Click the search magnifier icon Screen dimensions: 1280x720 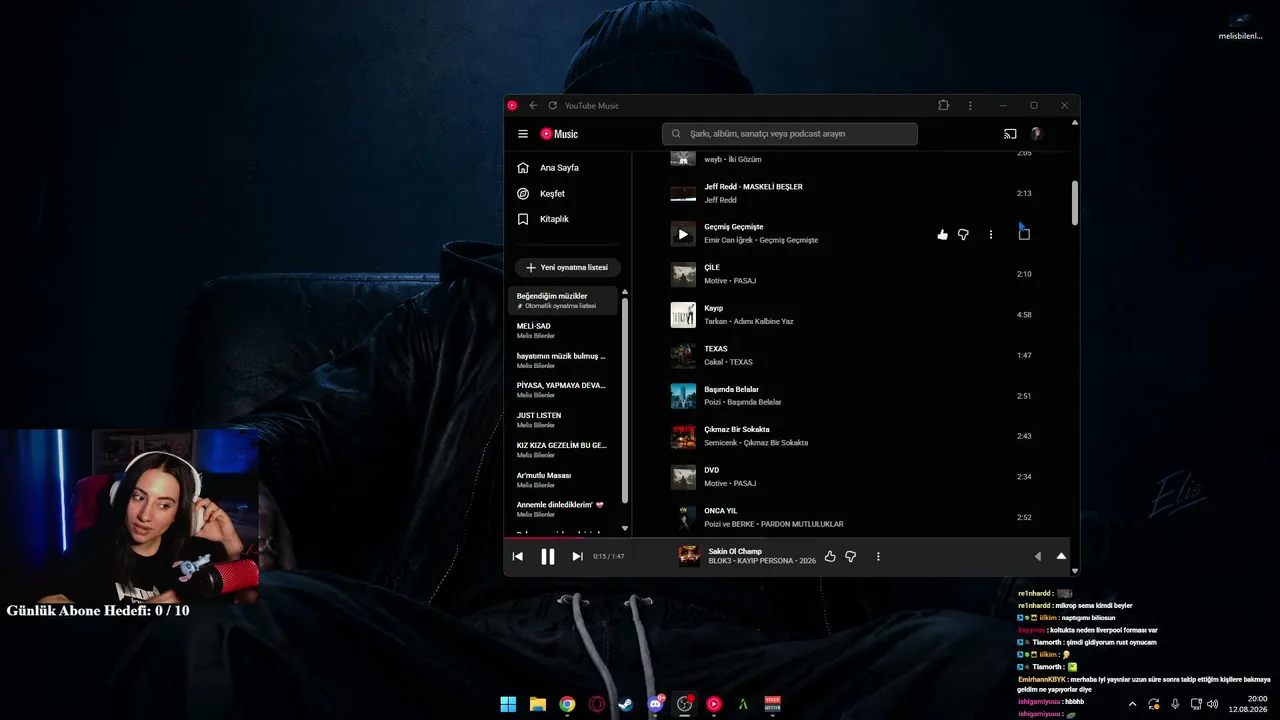pyautogui.click(x=676, y=134)
